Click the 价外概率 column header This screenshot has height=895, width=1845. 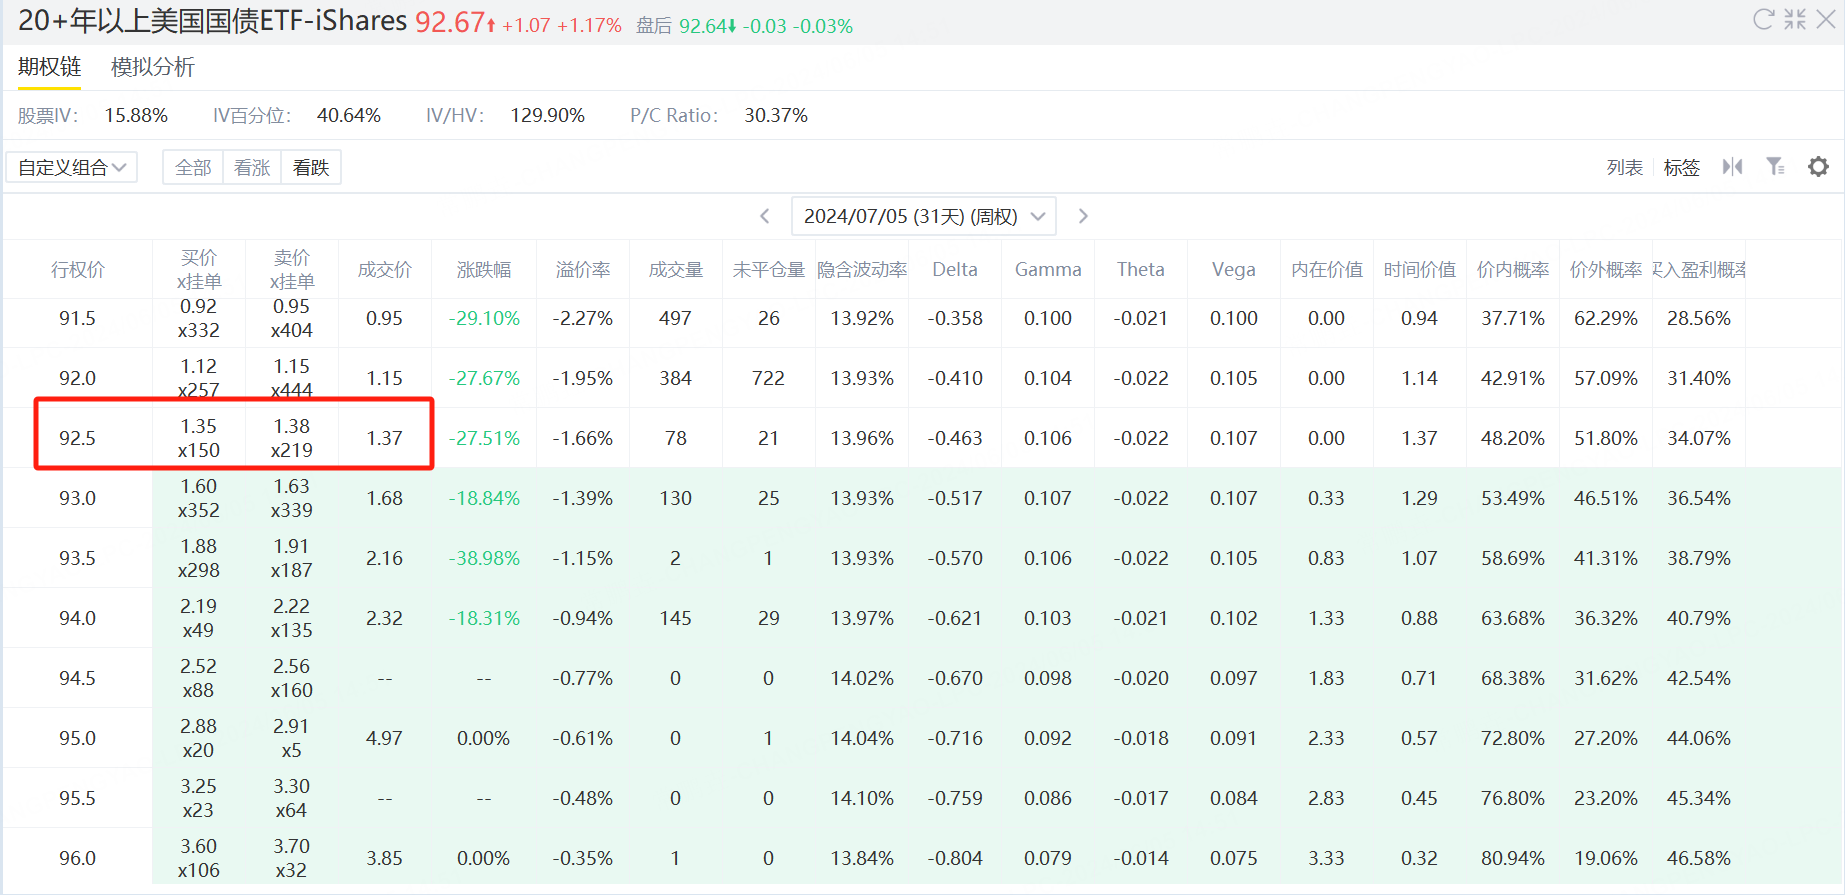tap(1606, 269)
